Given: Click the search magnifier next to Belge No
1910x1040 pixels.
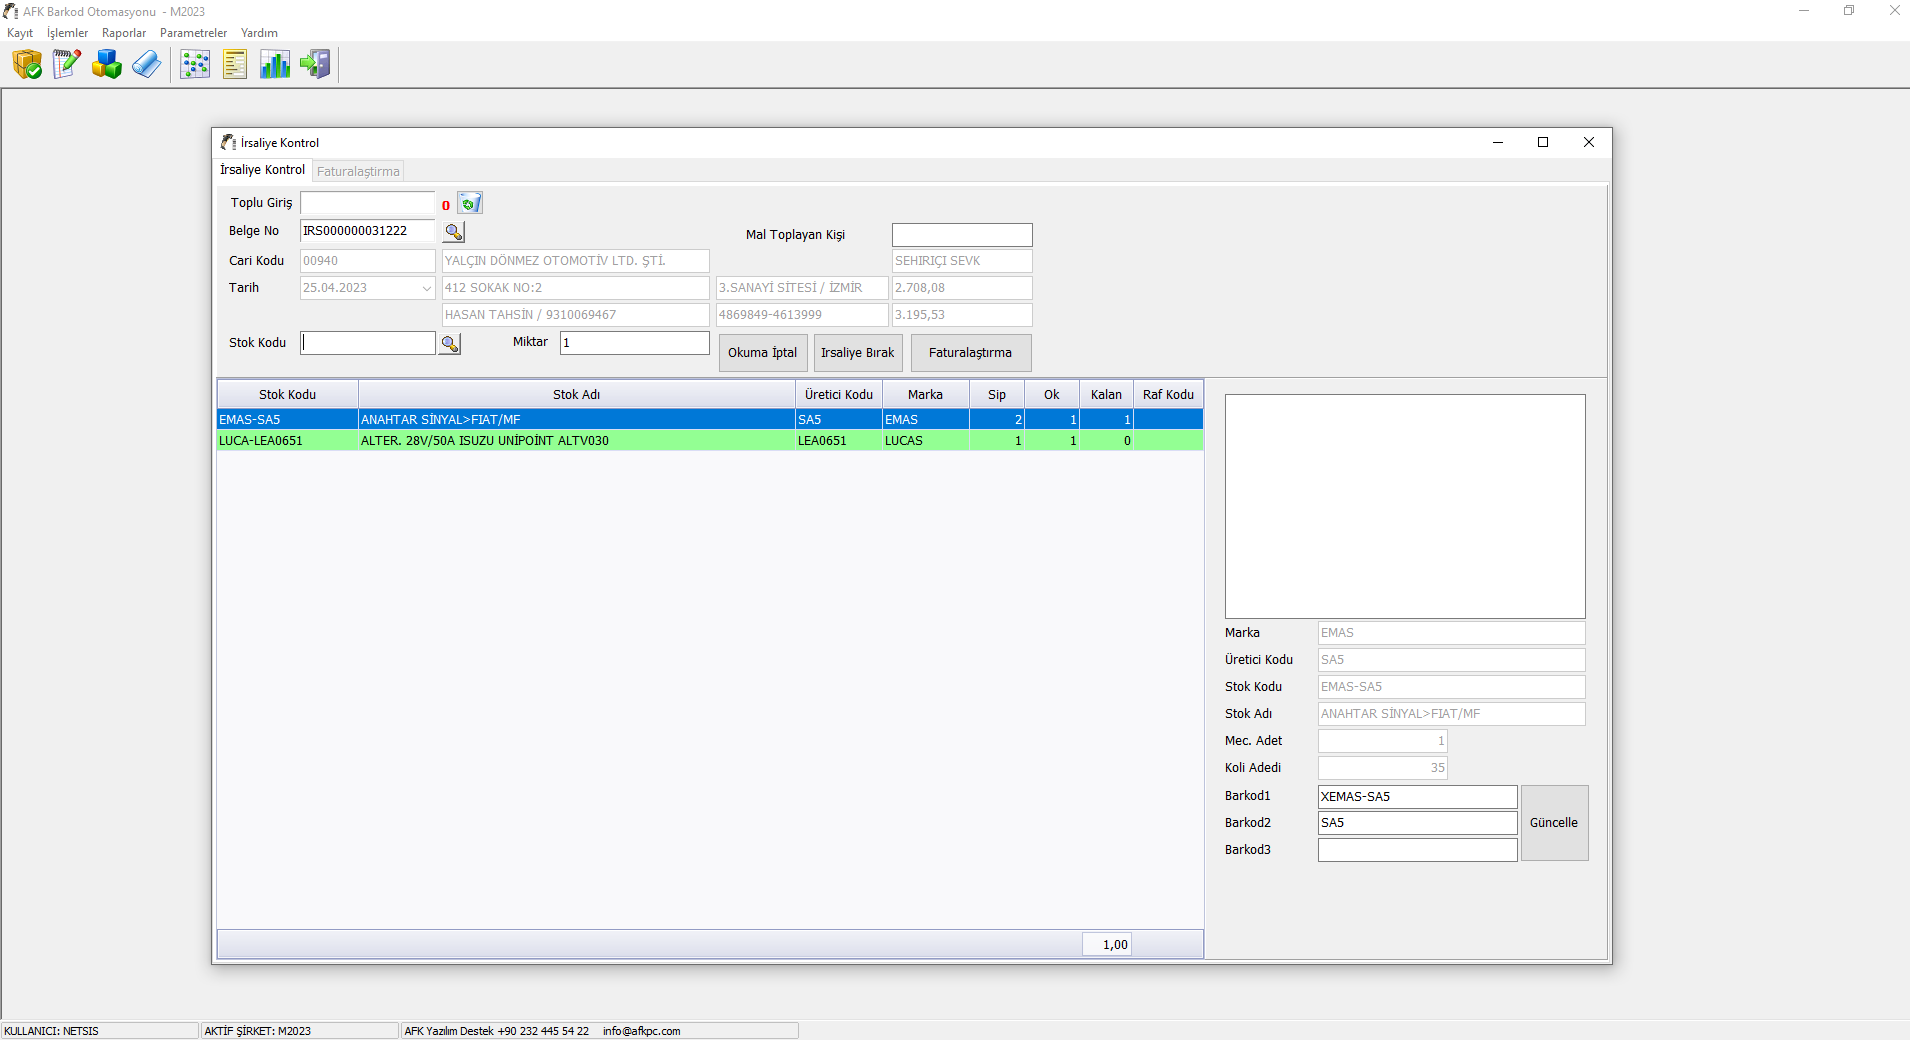Looking at the screenshot, I should (x=454, y=232).
